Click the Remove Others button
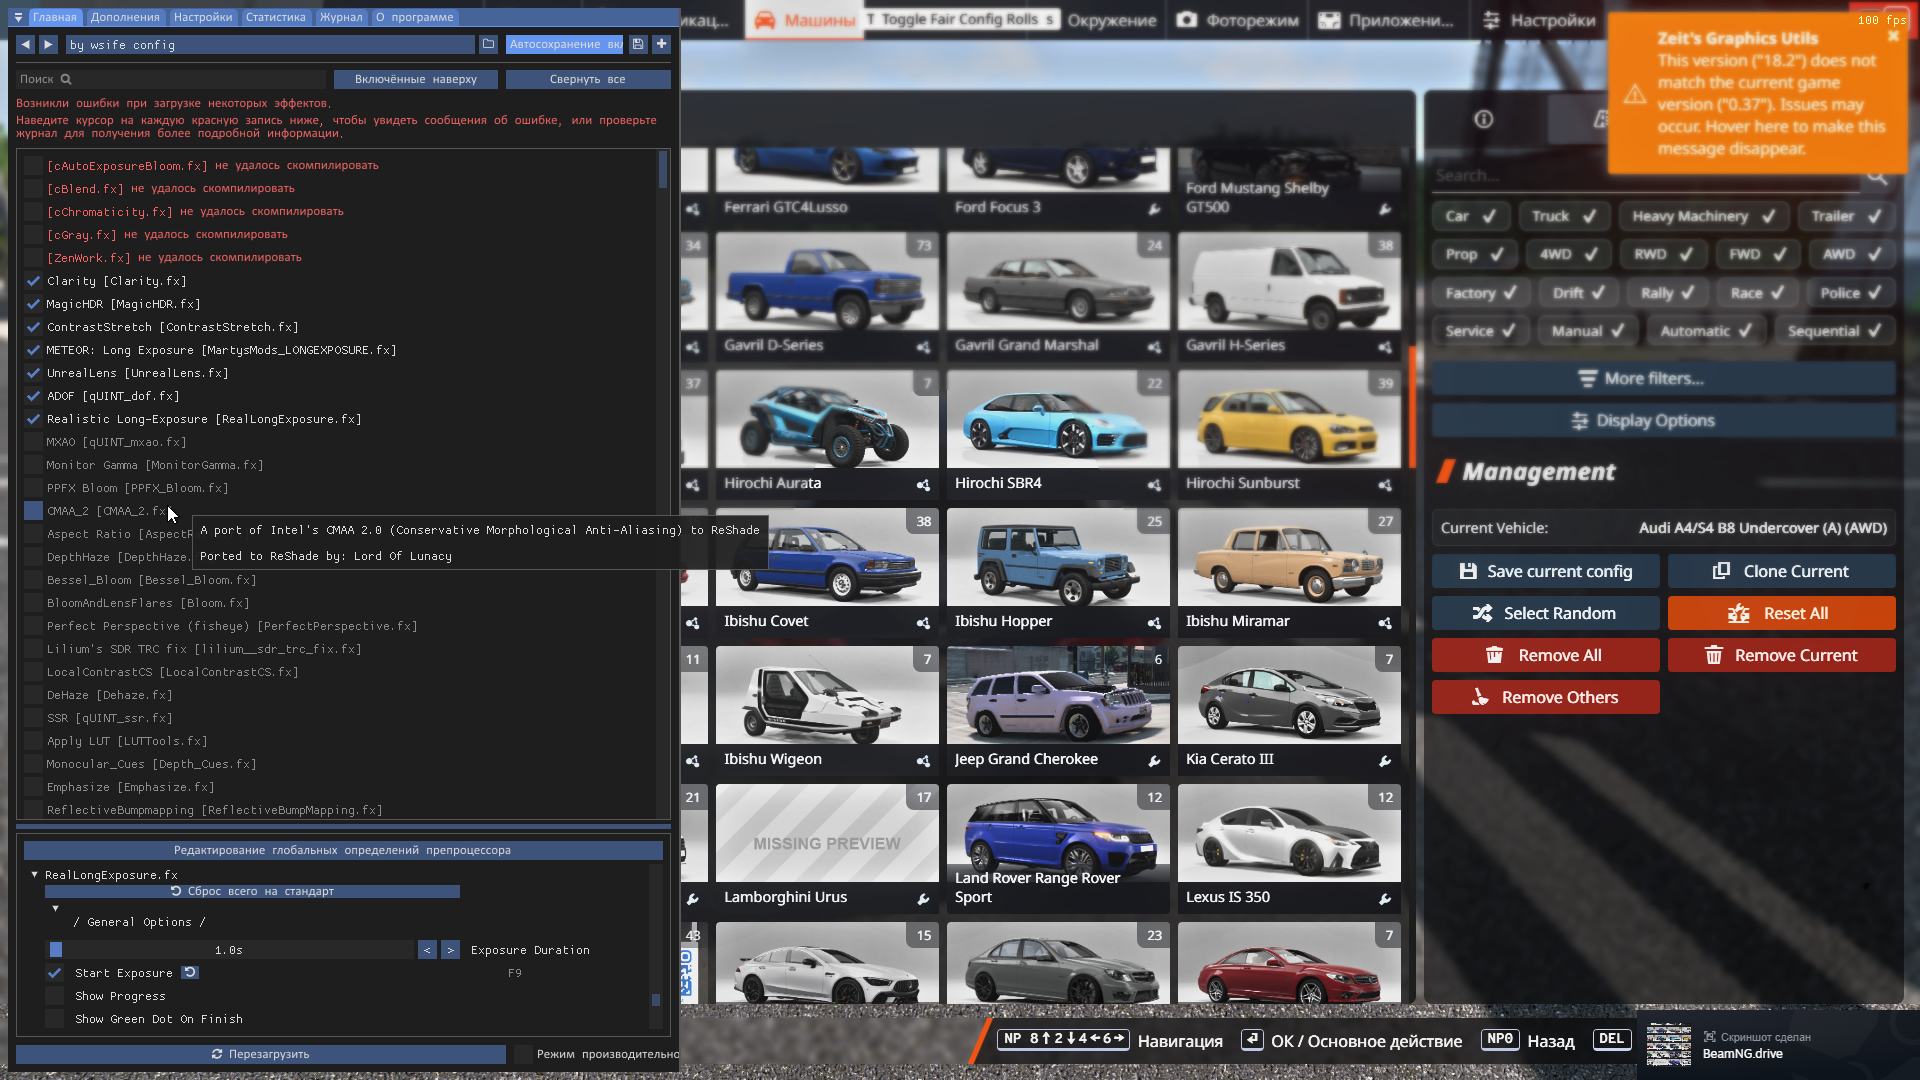 1546,697
